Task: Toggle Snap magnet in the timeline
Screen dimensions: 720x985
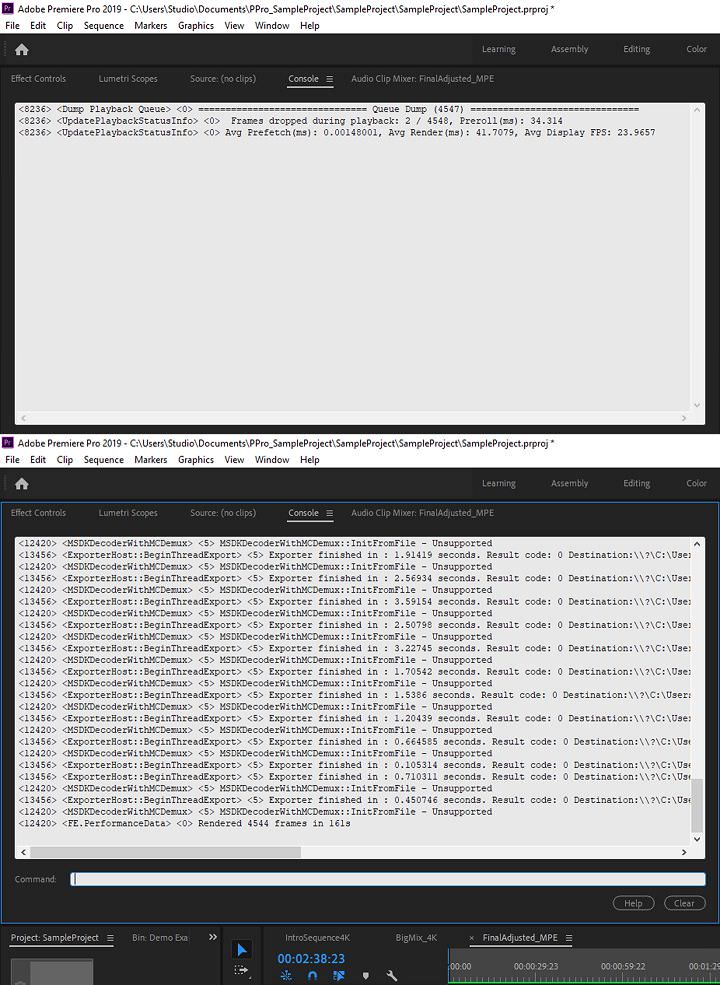Action: click(312, 976)
